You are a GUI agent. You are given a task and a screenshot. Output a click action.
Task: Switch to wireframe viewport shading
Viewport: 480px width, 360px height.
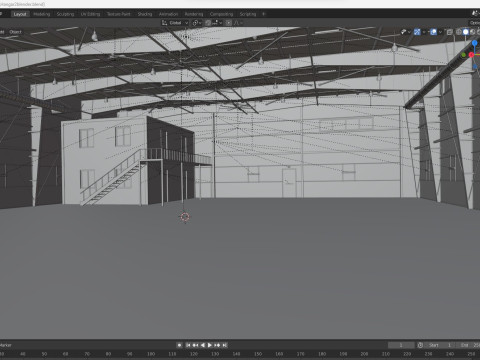[x=459, y=32]
